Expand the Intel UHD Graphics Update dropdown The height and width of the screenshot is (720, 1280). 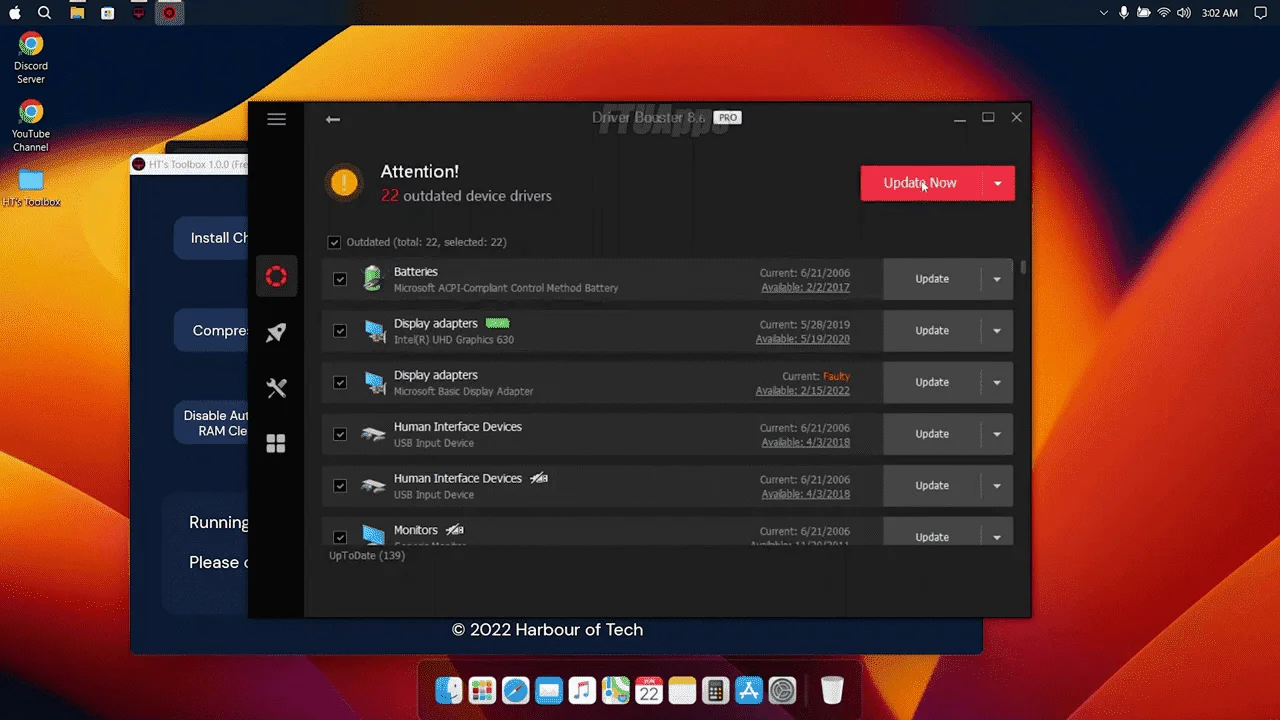pyautogui.click(x=997, y=331)
